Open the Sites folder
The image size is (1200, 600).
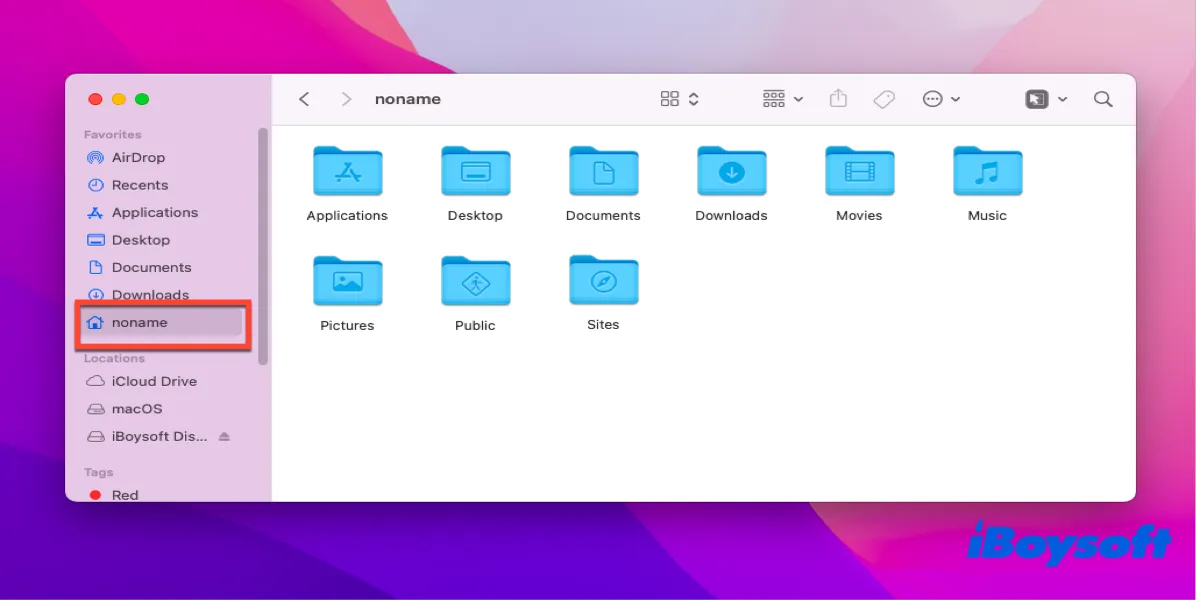(603, 281)
